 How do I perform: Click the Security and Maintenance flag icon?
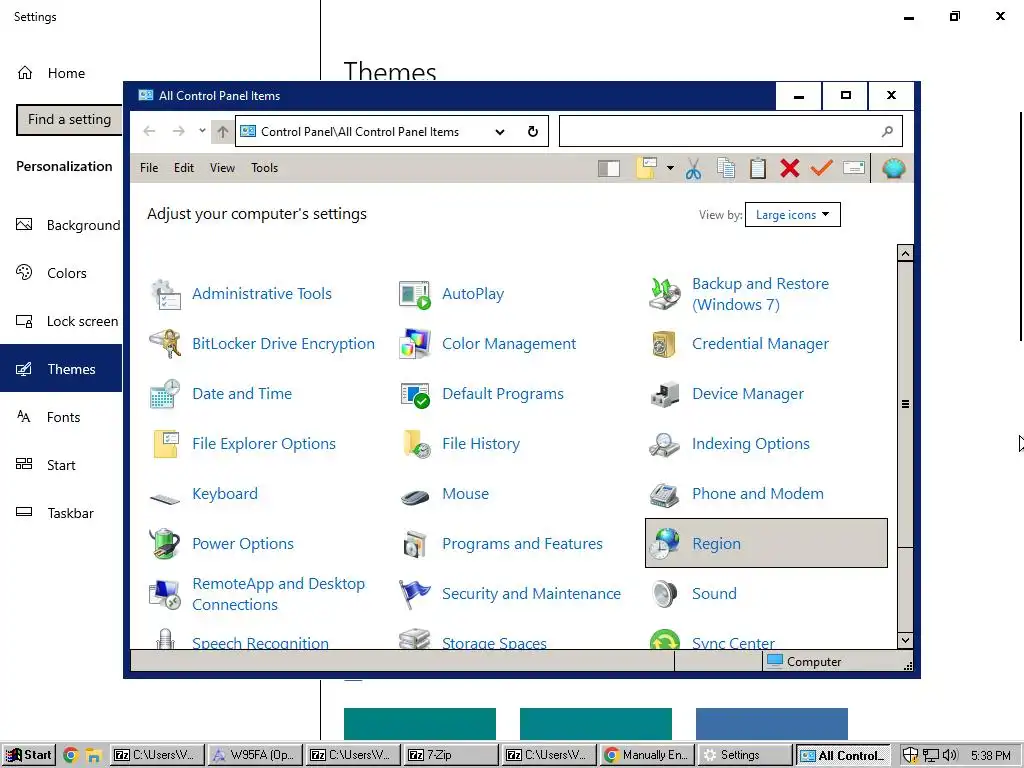(x=415, y=594)
